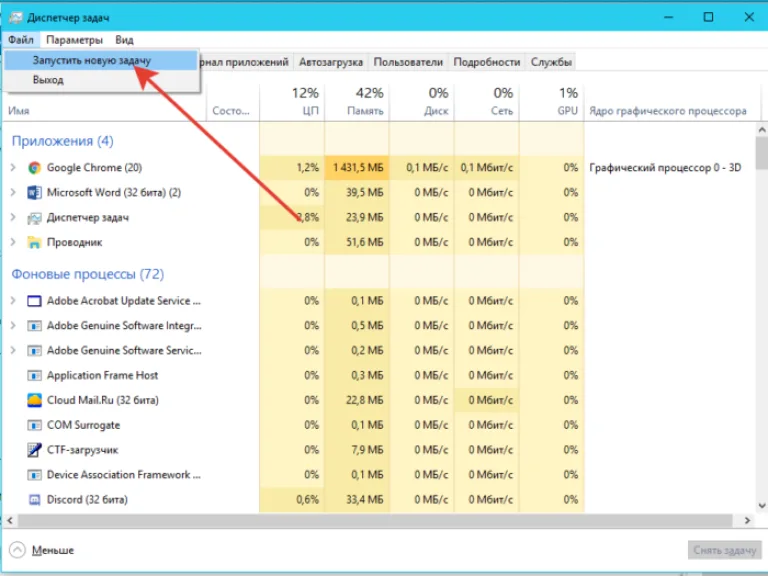Switch to the Подробности tab
The width and height of the screenshot is (768, 576).
coord(486,62)
